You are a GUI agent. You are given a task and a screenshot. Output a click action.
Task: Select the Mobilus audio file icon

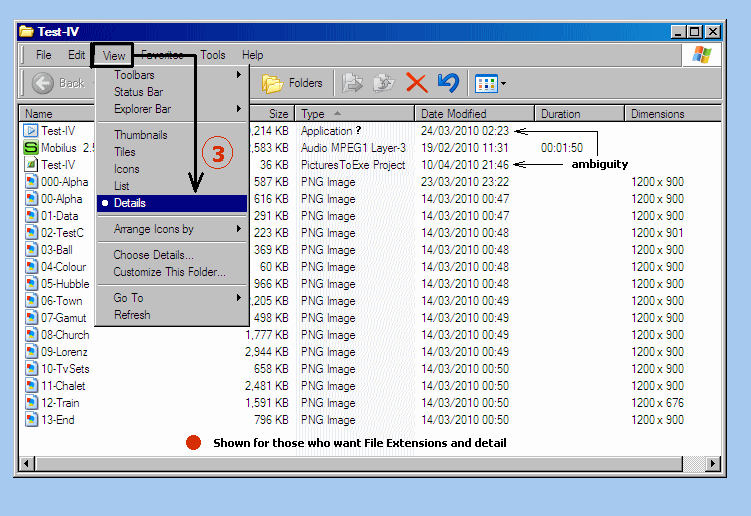click(31, 148)
